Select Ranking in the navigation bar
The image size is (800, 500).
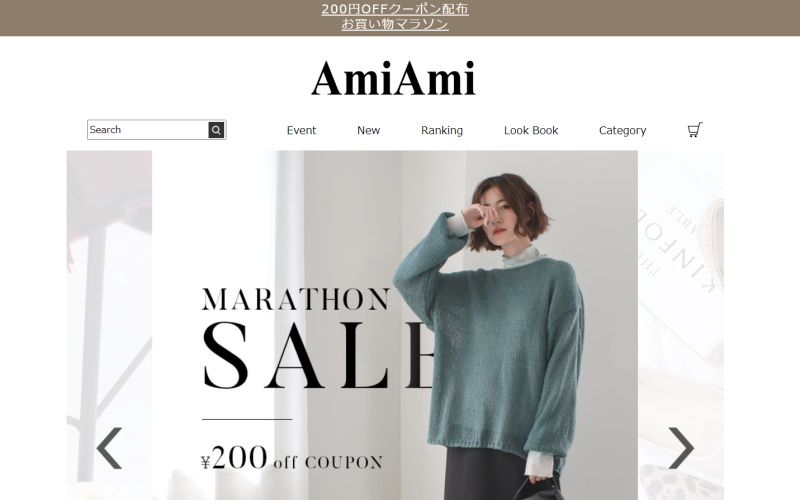pyautogui.click(x=442, y=131)
